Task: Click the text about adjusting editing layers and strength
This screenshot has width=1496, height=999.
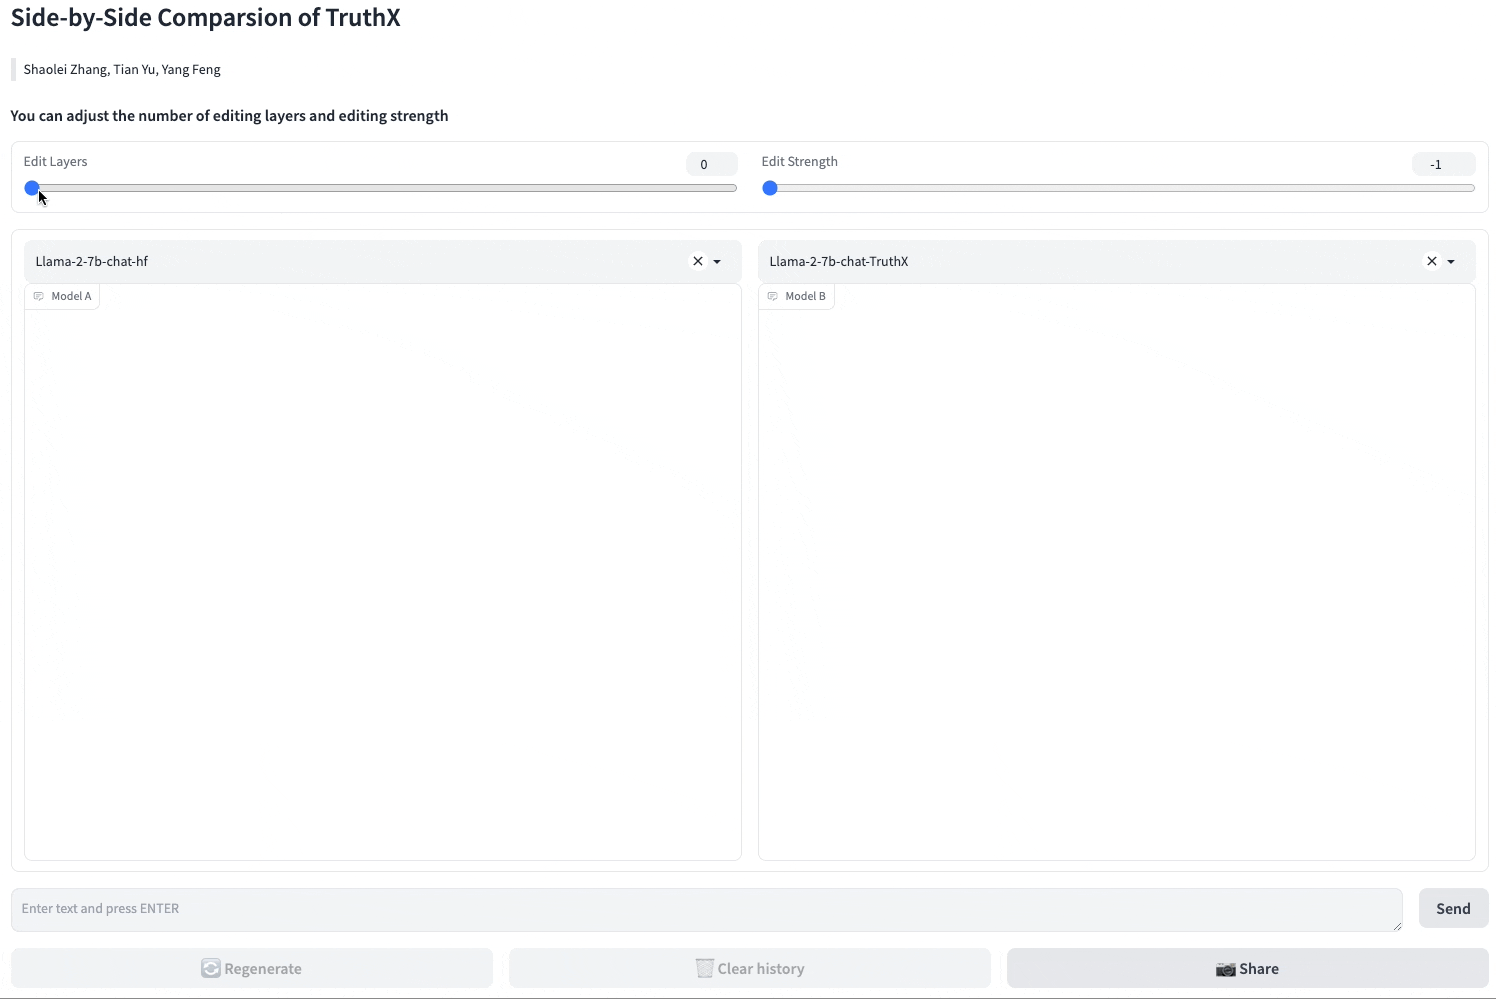Action: 229,116
